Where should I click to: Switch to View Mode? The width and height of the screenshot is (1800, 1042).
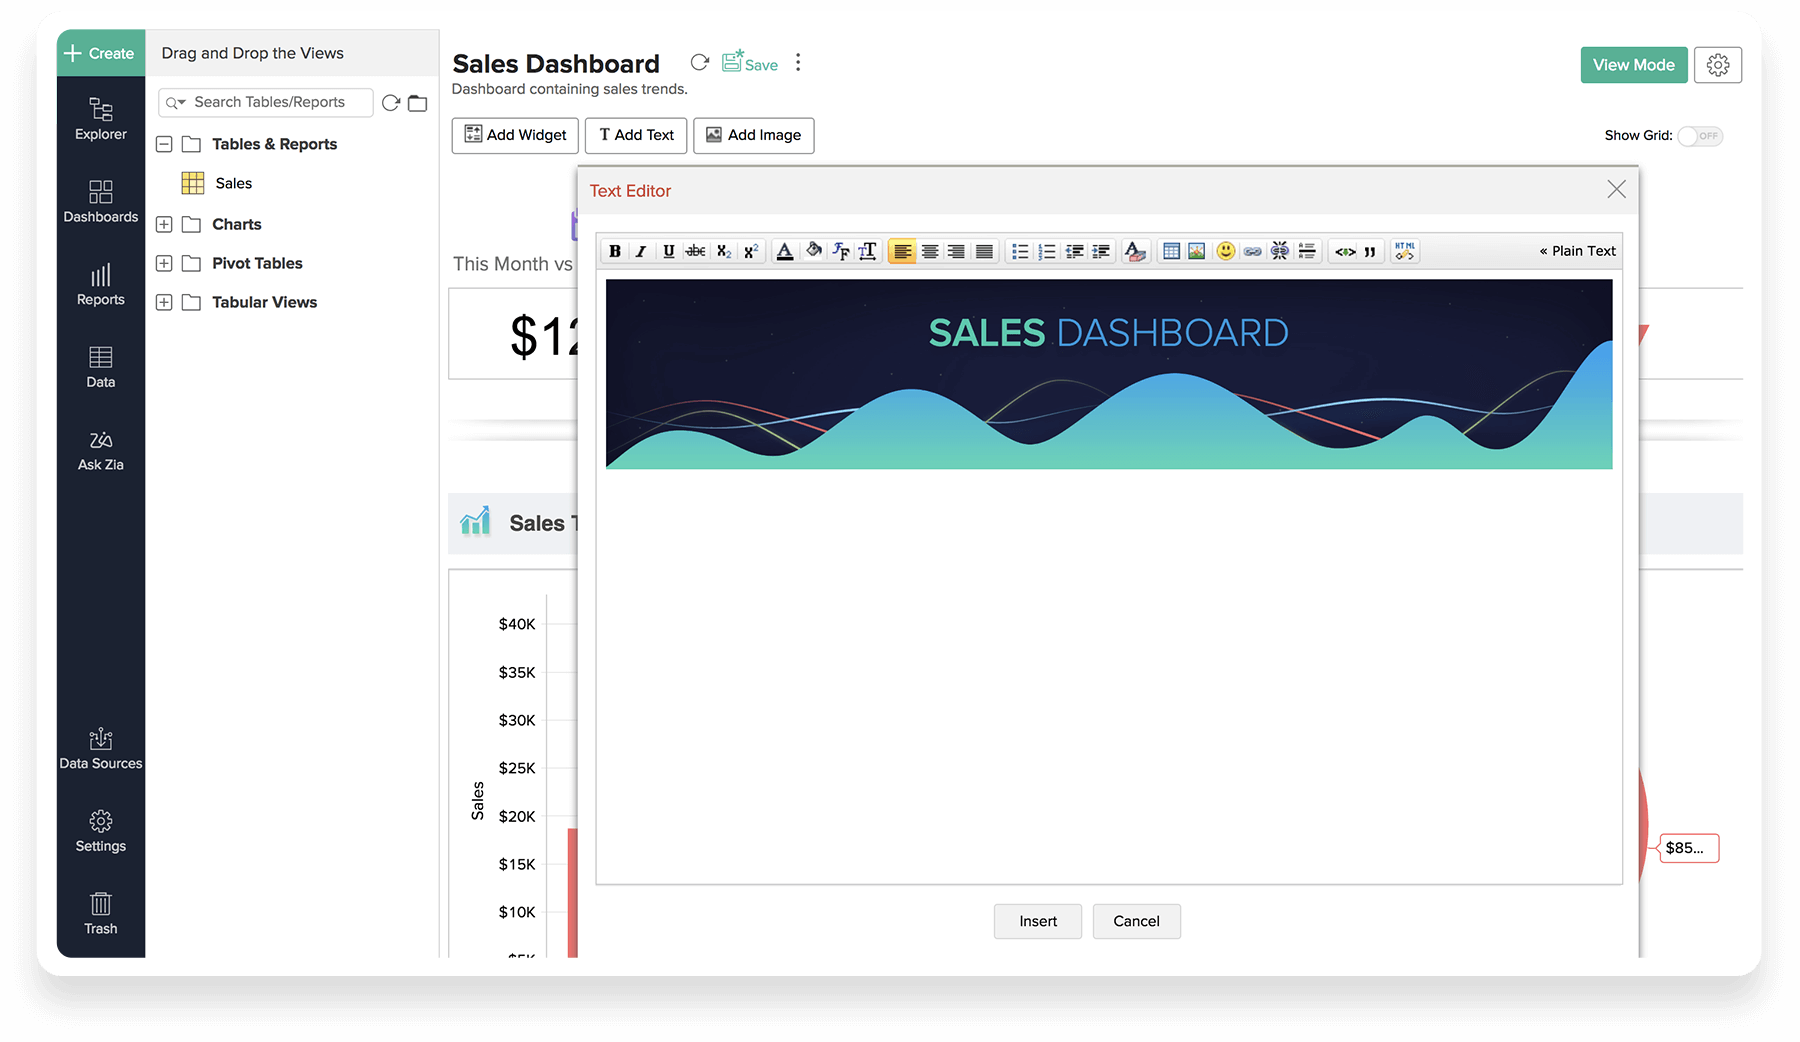[x=1633, y=65]
